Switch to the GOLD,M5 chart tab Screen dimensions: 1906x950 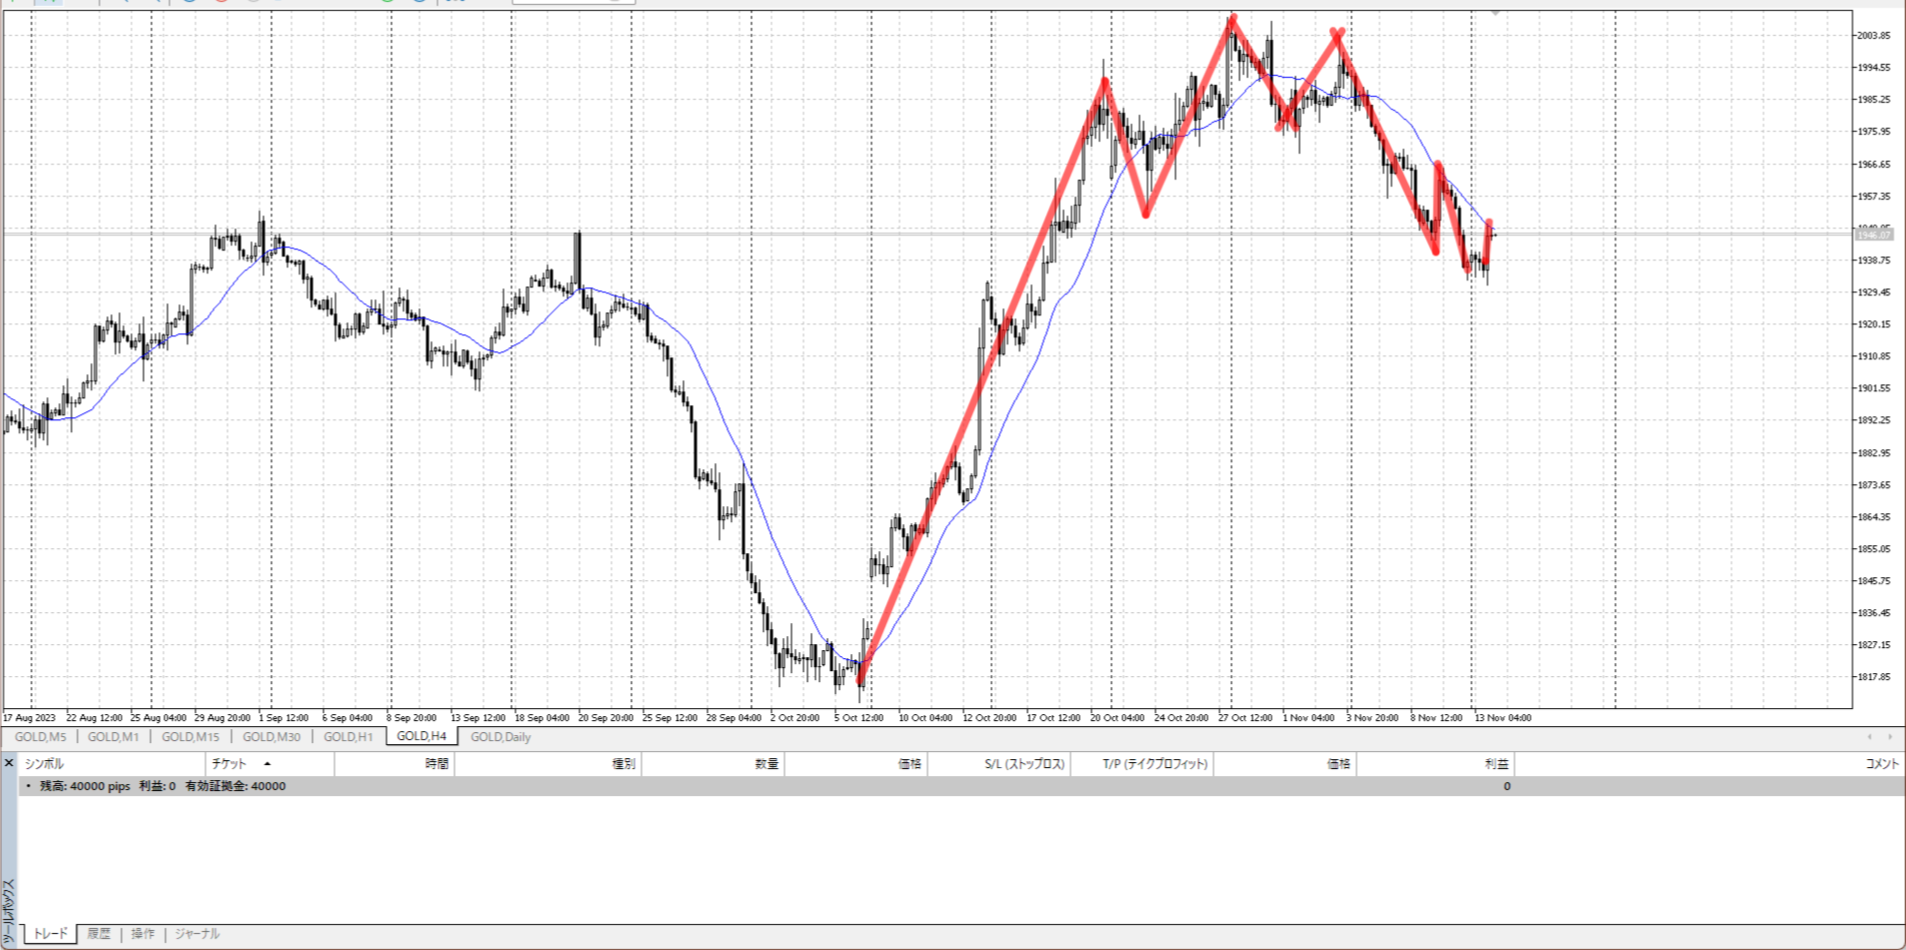click(40, 737)
